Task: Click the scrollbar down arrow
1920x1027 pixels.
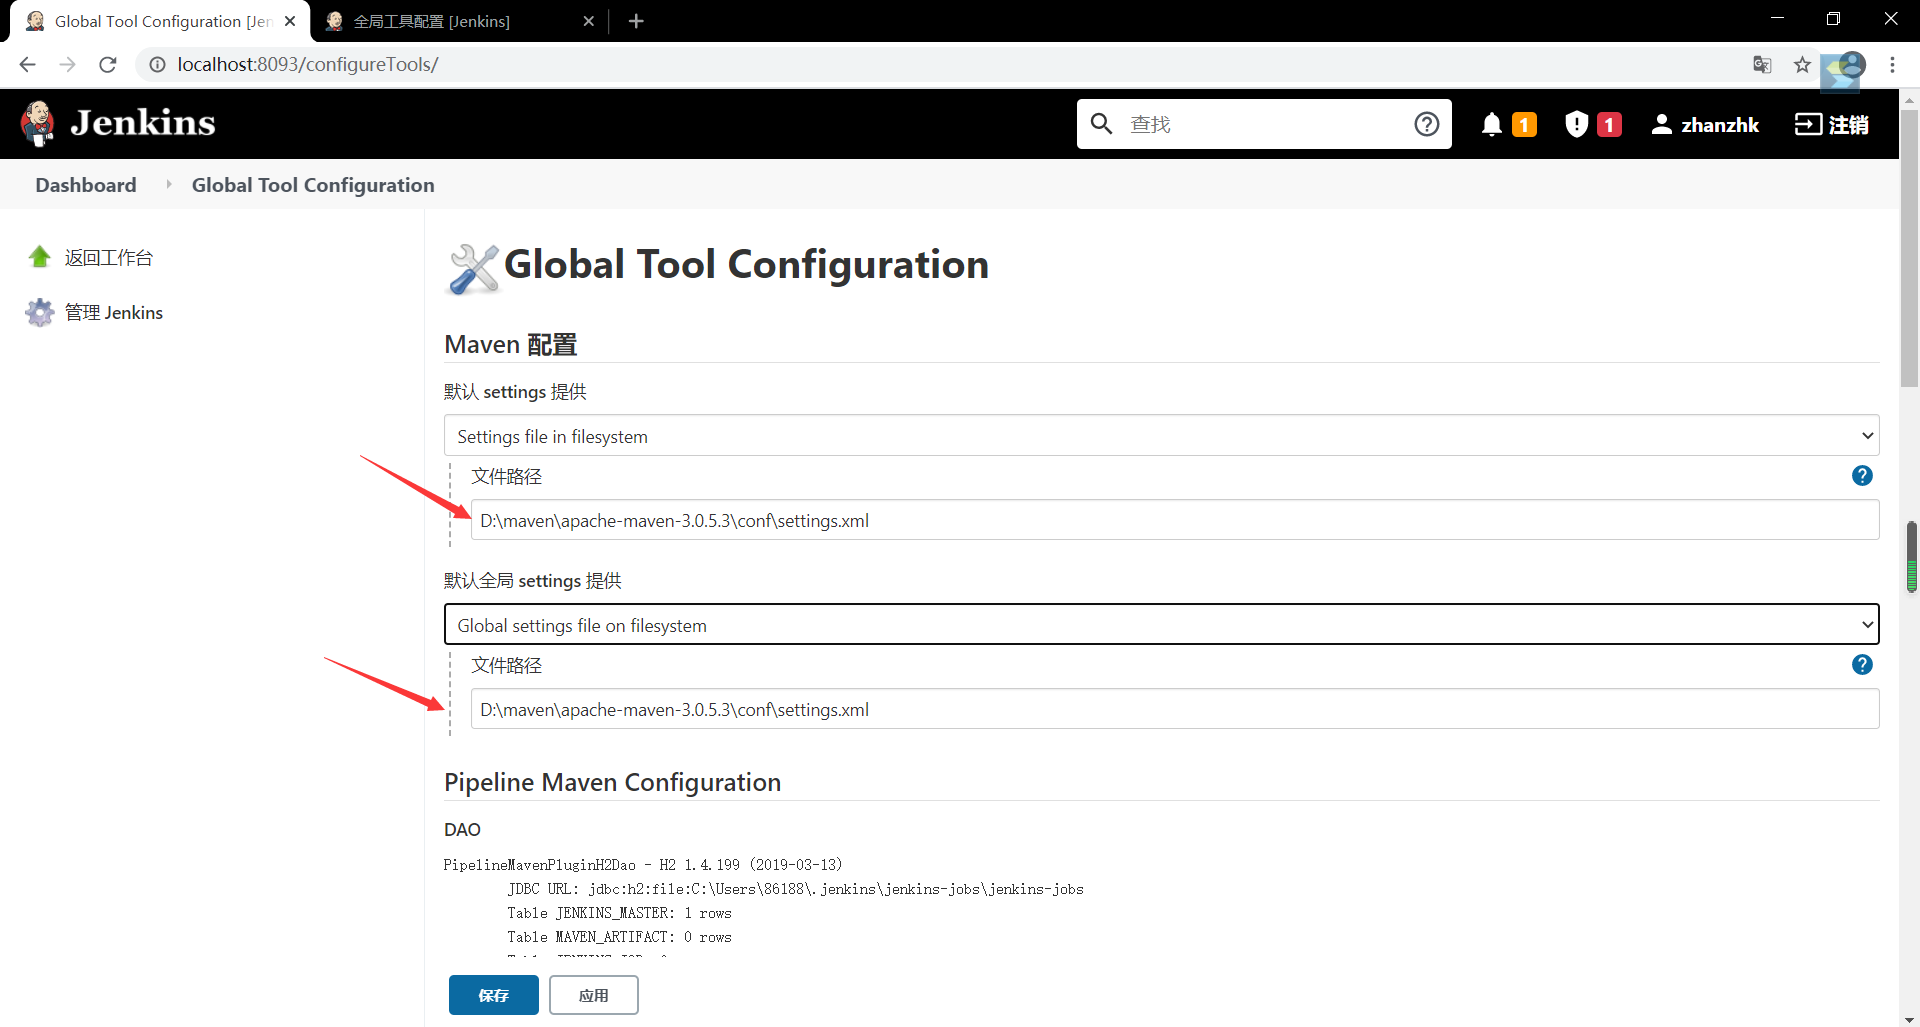Action: click(x=1909, y=1018)
